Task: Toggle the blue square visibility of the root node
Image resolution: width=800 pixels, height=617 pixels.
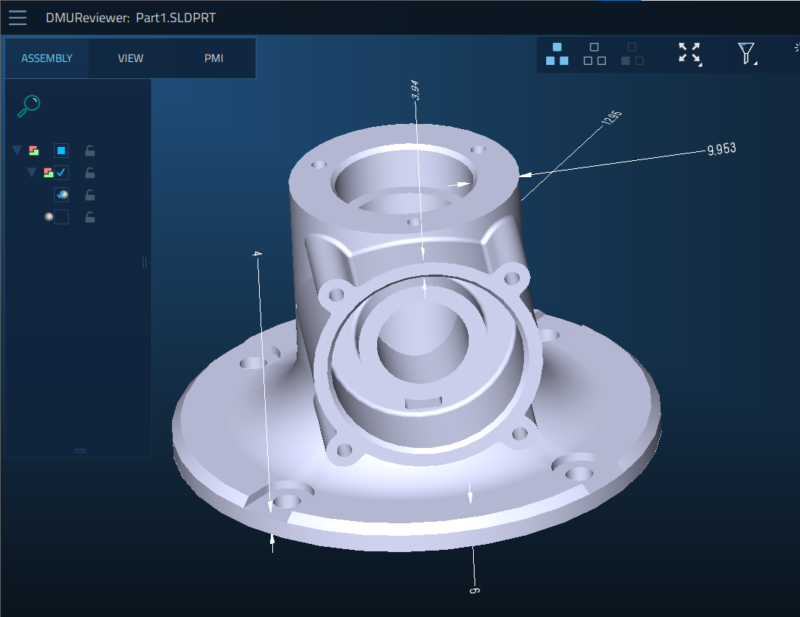Action: point(61,150)
